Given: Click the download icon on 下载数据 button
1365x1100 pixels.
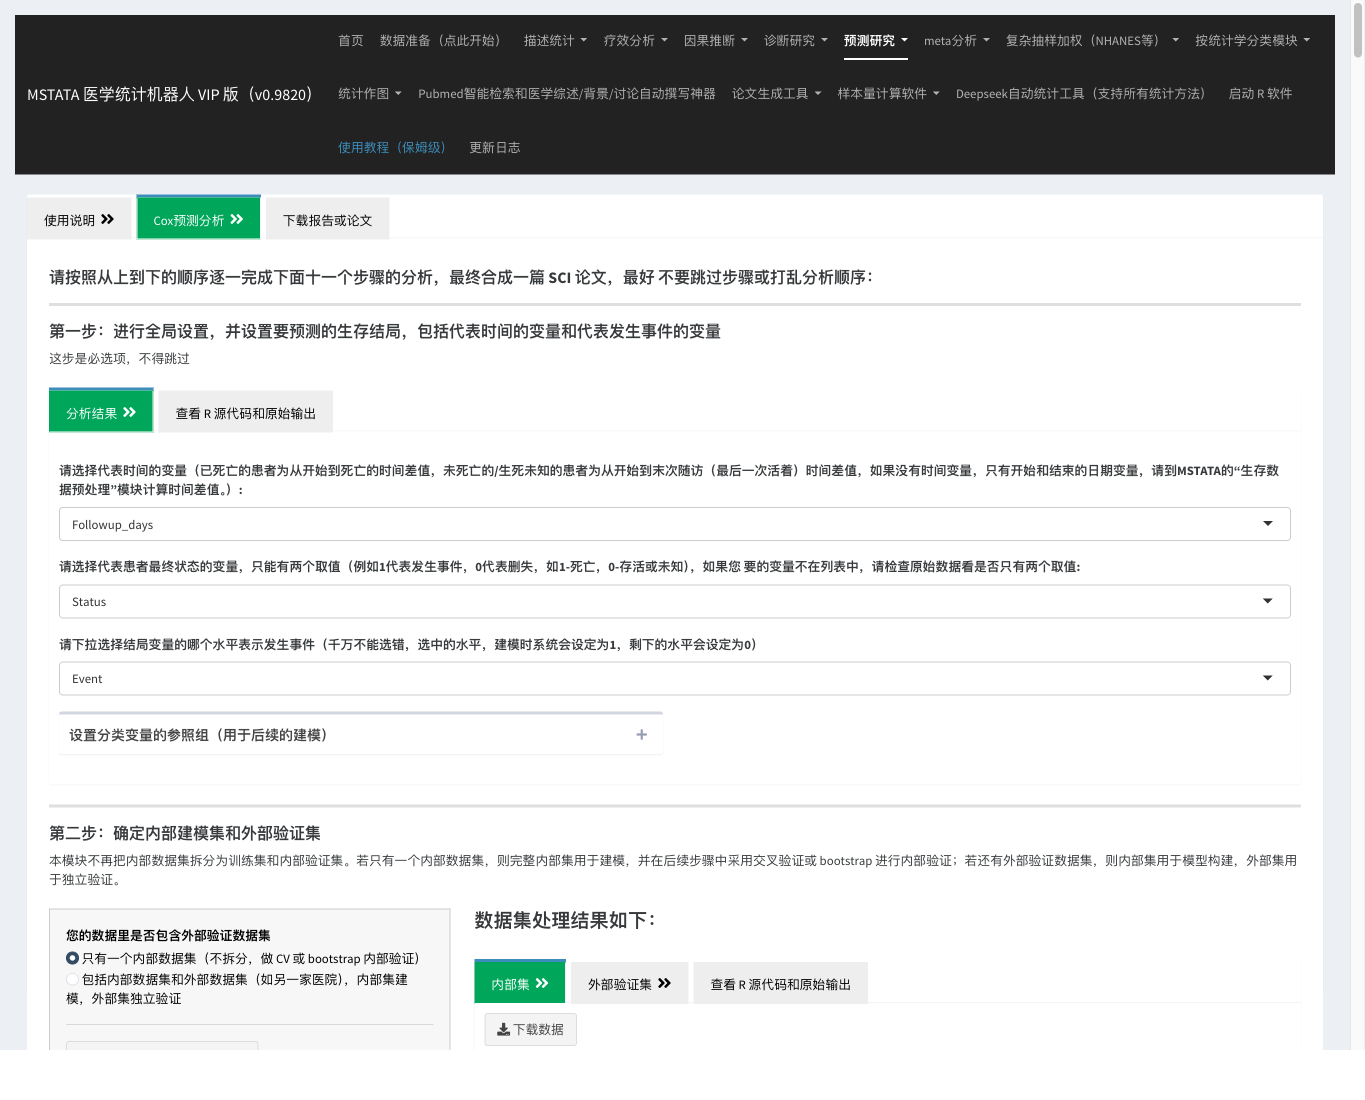Looking at the screenshot, I should pos(503,1029).
